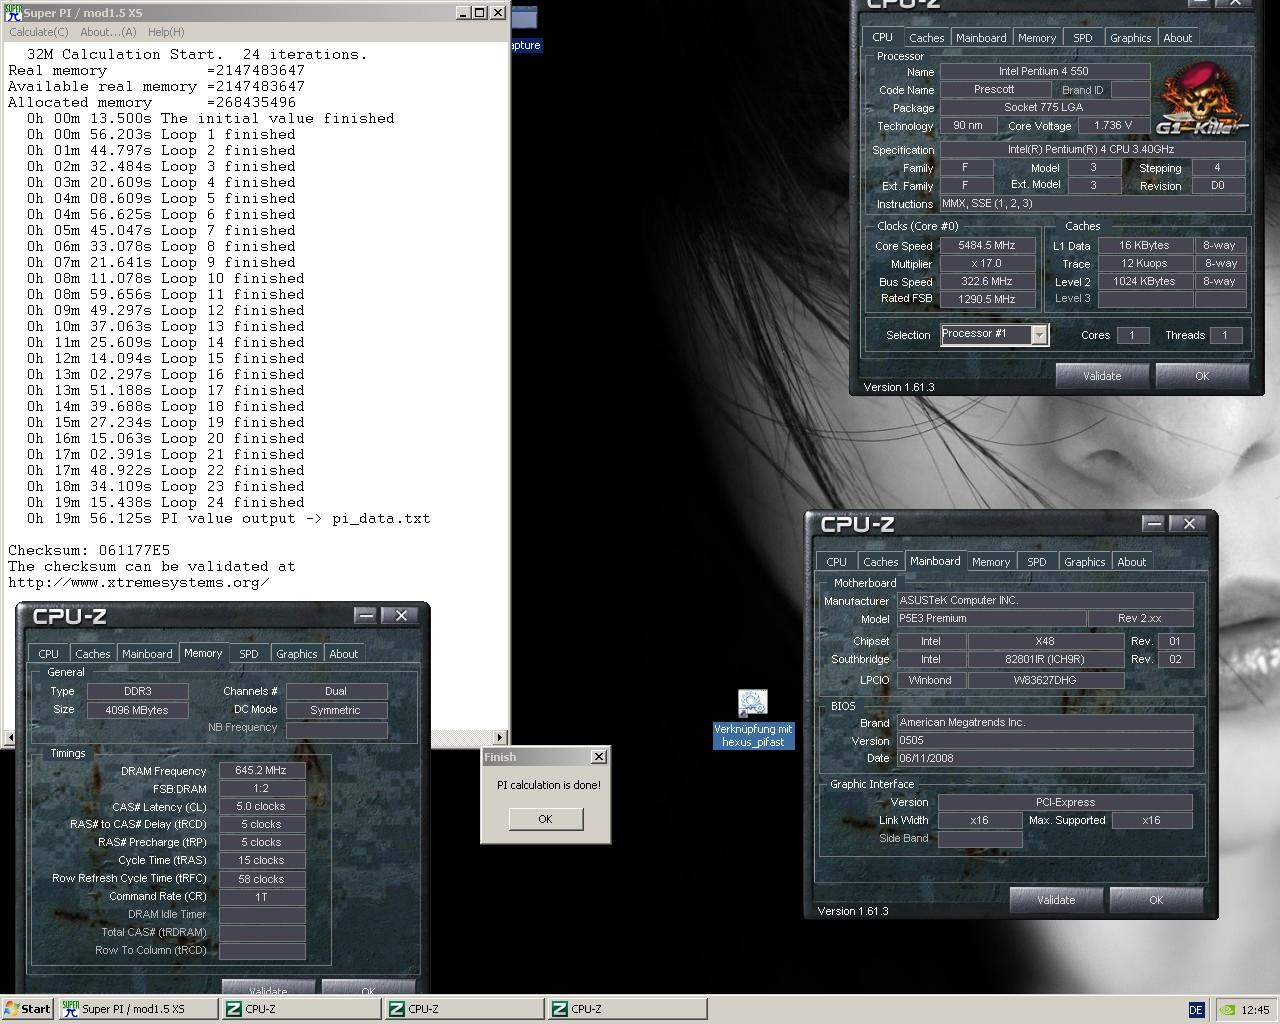Minimize the Mainboard CPU-Z window
The image size is (1280, 1024).
tap(1153, 523)
